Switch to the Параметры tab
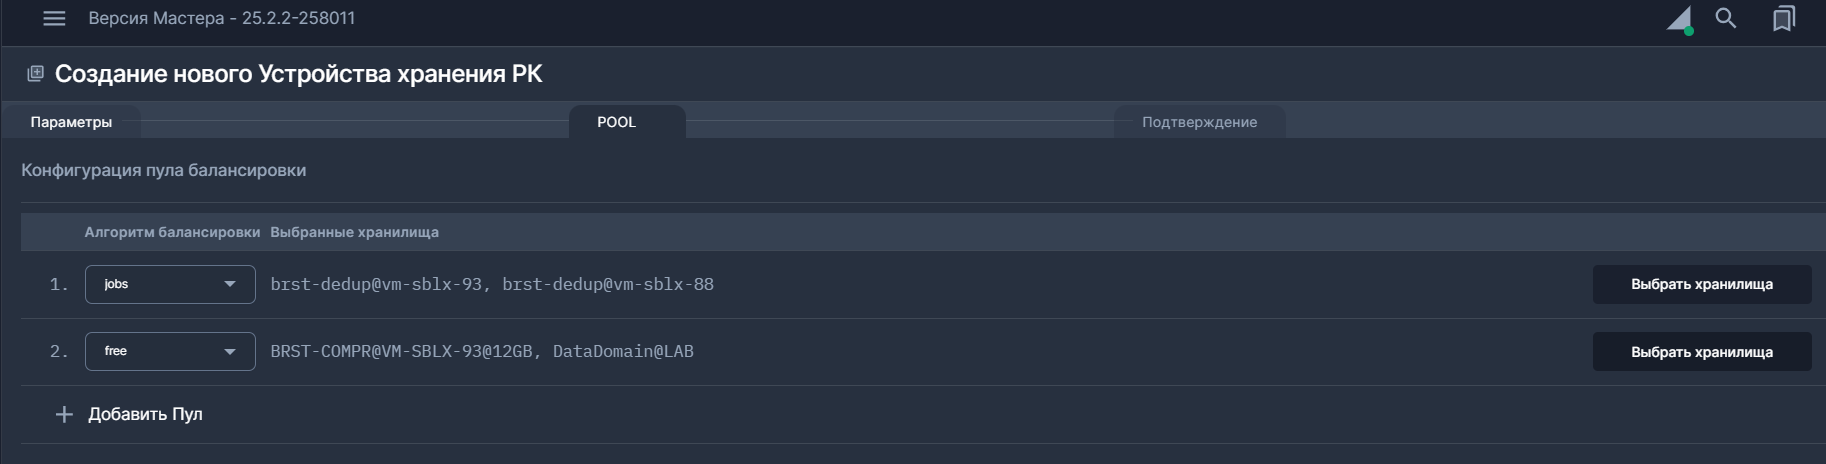The width and height of the screenshot is (1826, 464). point(71,122)
